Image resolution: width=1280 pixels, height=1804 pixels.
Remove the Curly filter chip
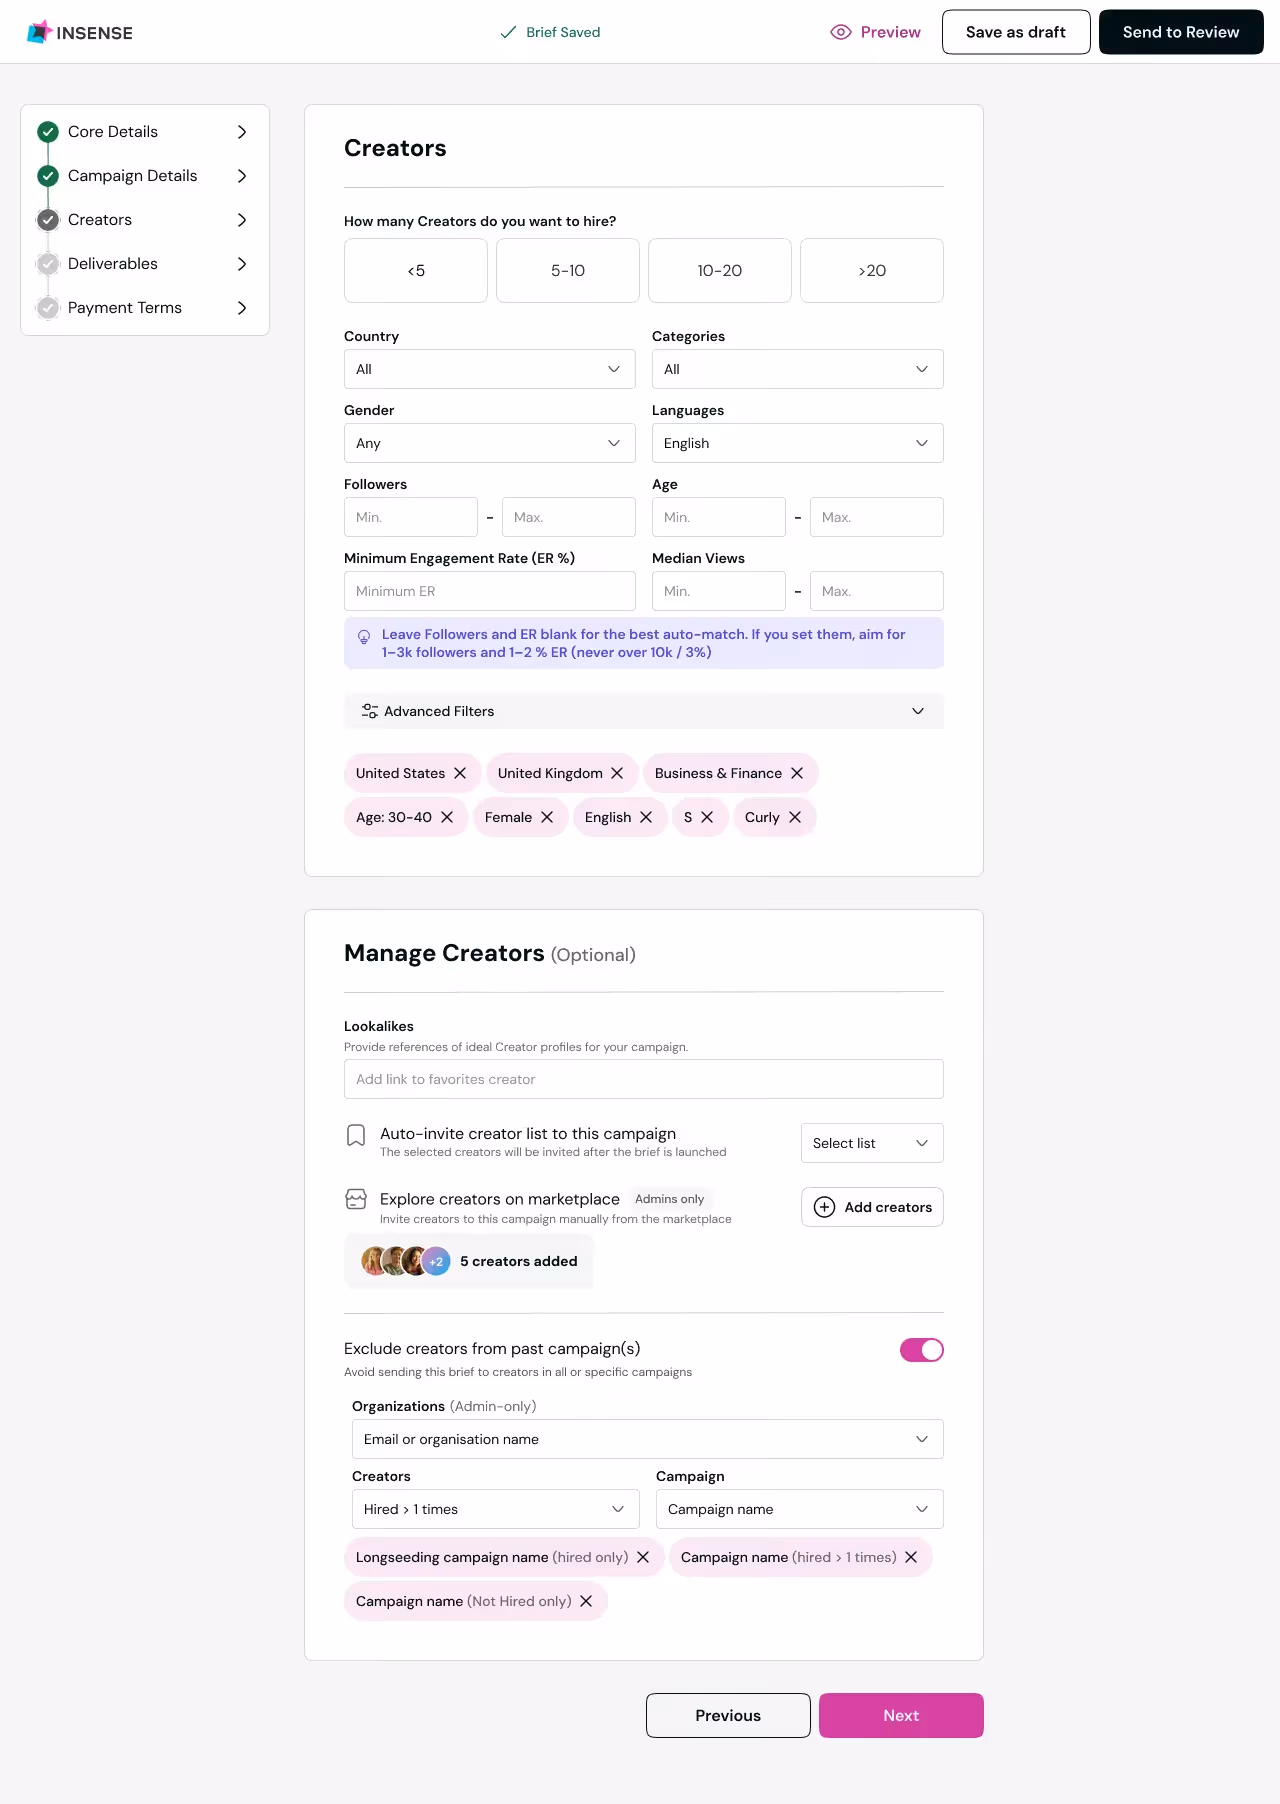(795, 817)
